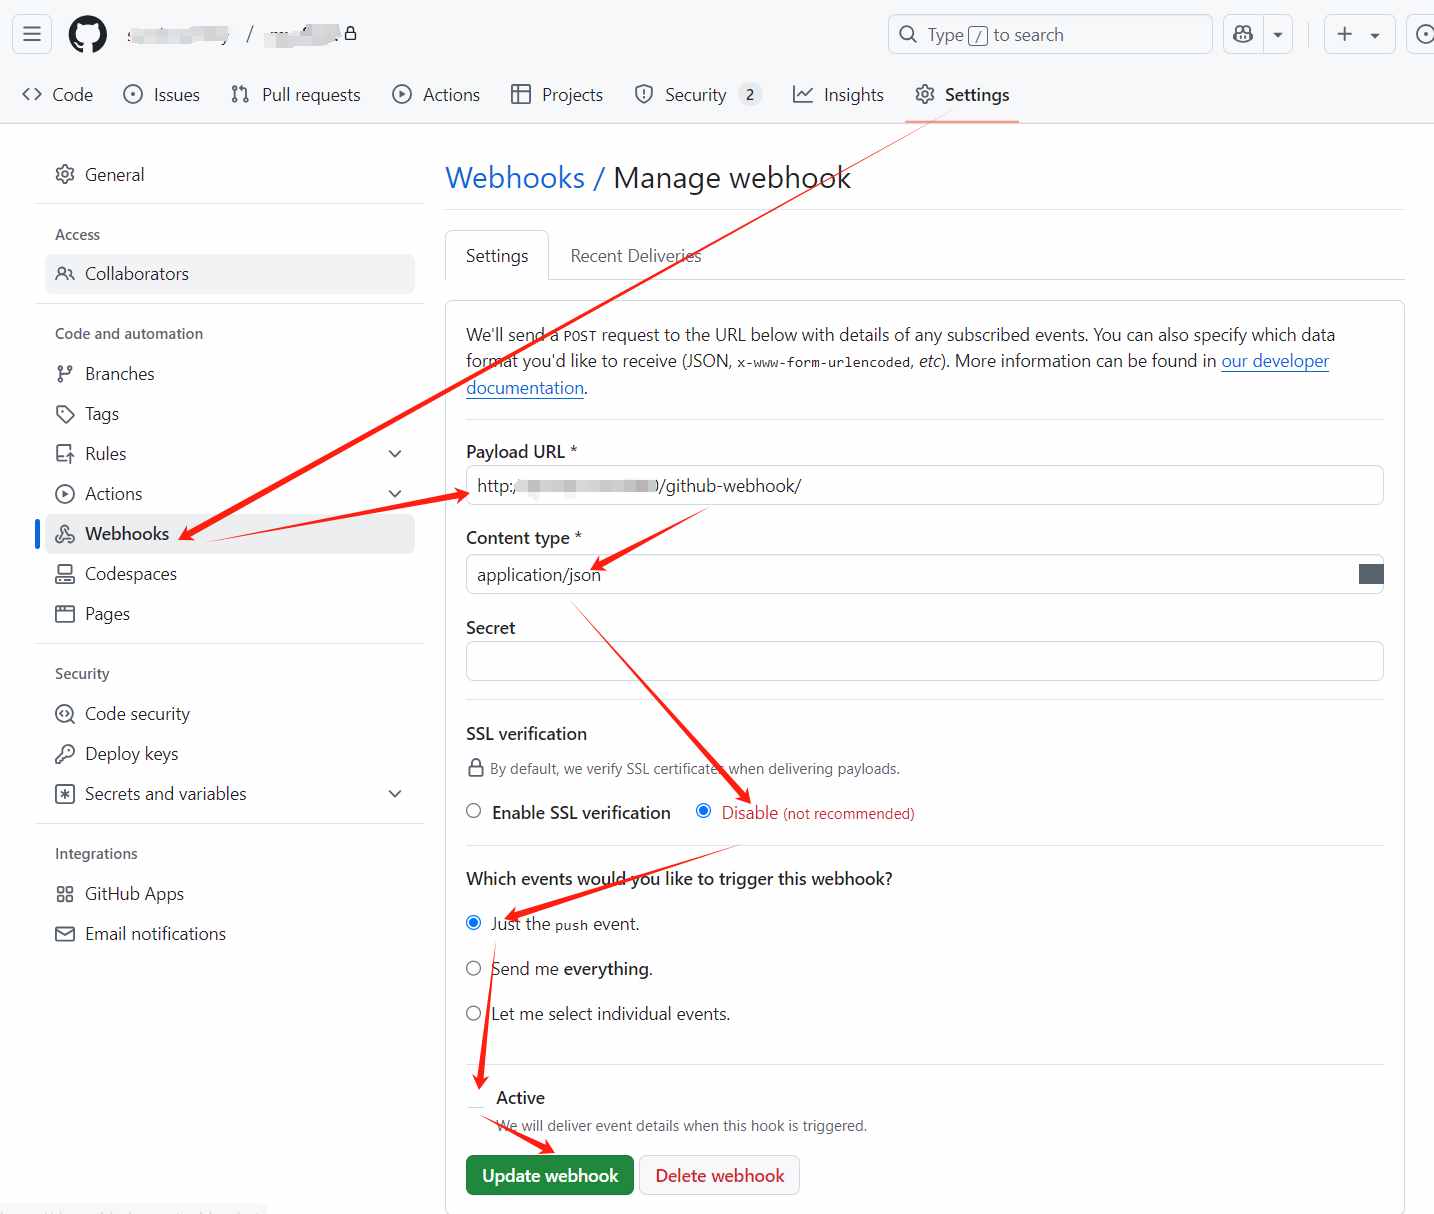Viewport: 1434px width, 1214px height.
Task: Open Code security in sidebar
Action: [230, 714]
